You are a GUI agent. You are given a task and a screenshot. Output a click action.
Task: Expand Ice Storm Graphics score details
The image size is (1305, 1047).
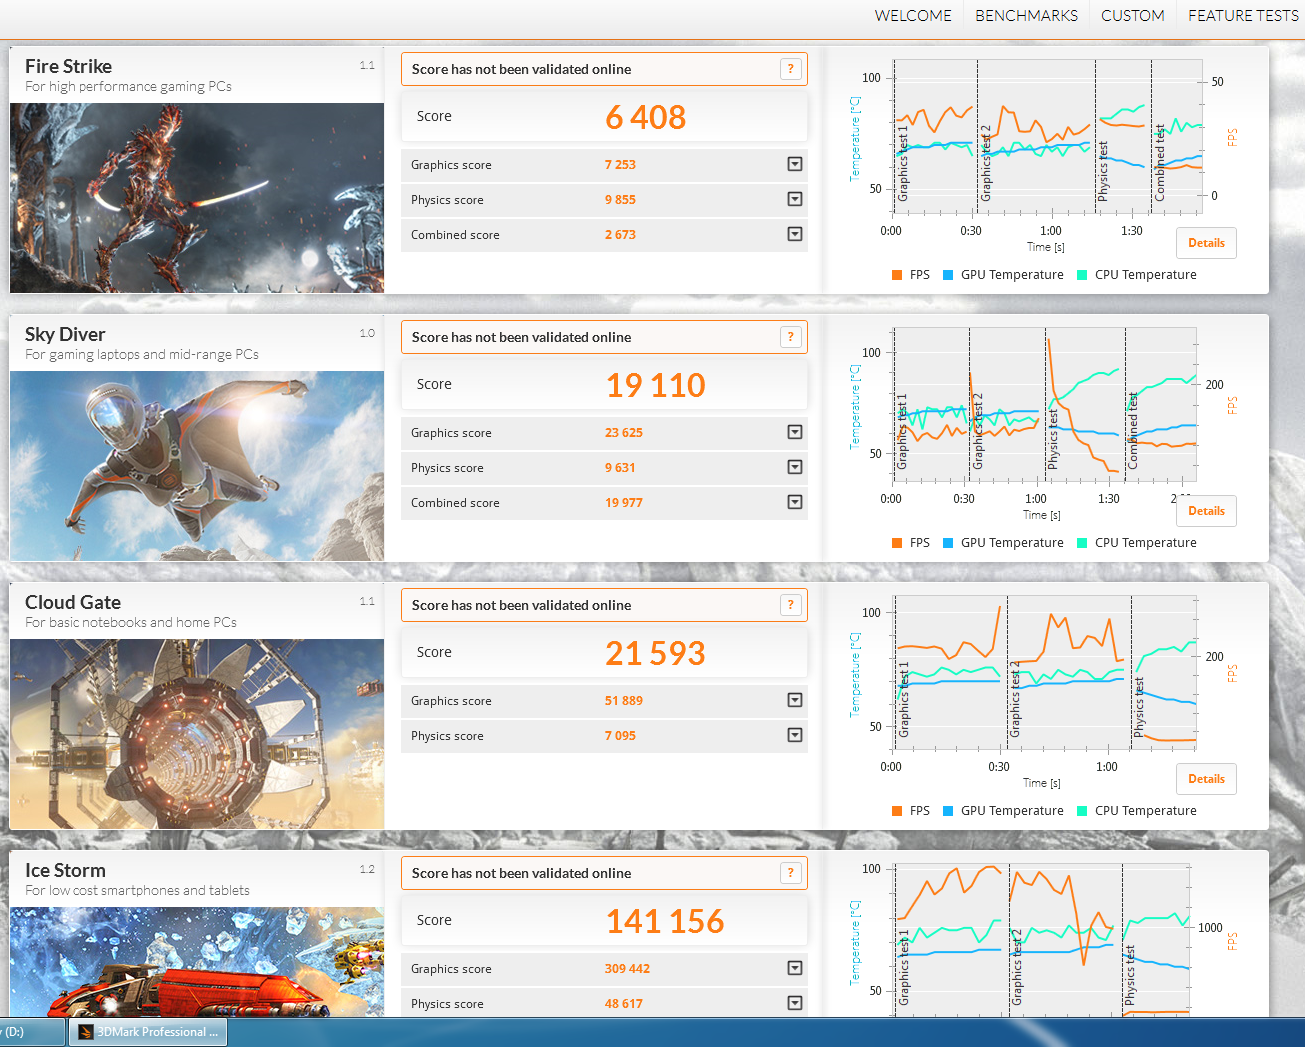795,968
